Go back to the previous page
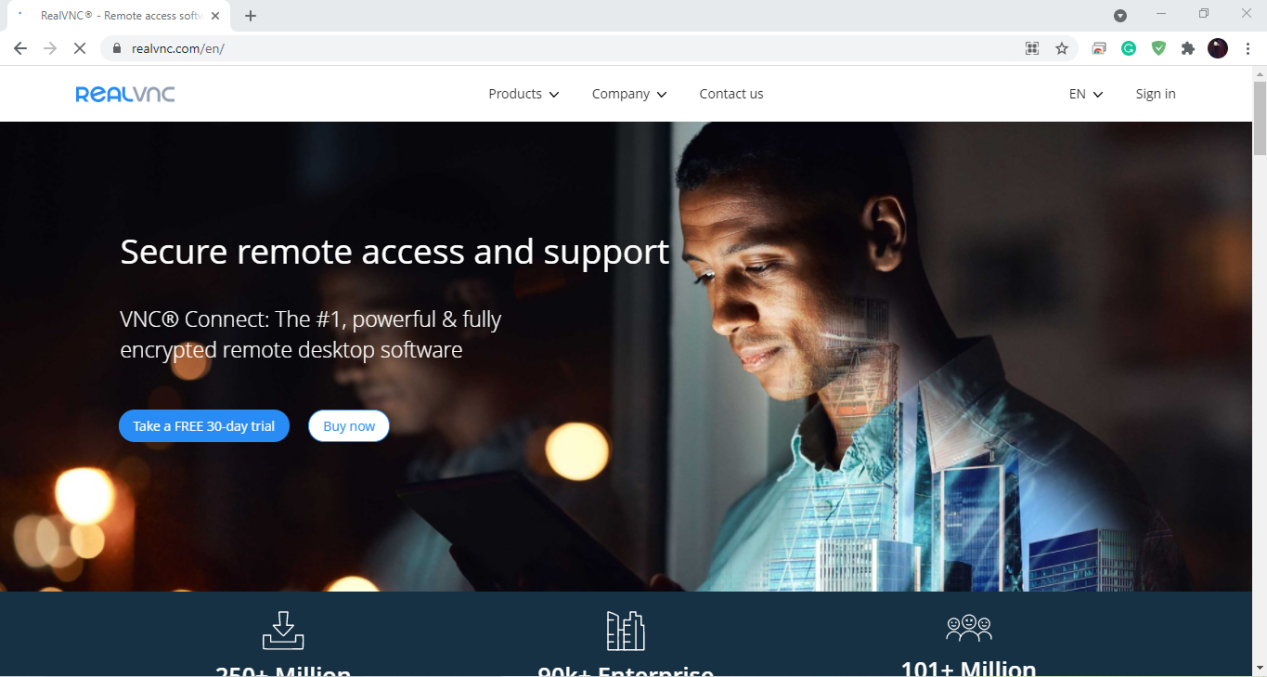The width and height of the screenshot is (1267, 677). (20, 48)
